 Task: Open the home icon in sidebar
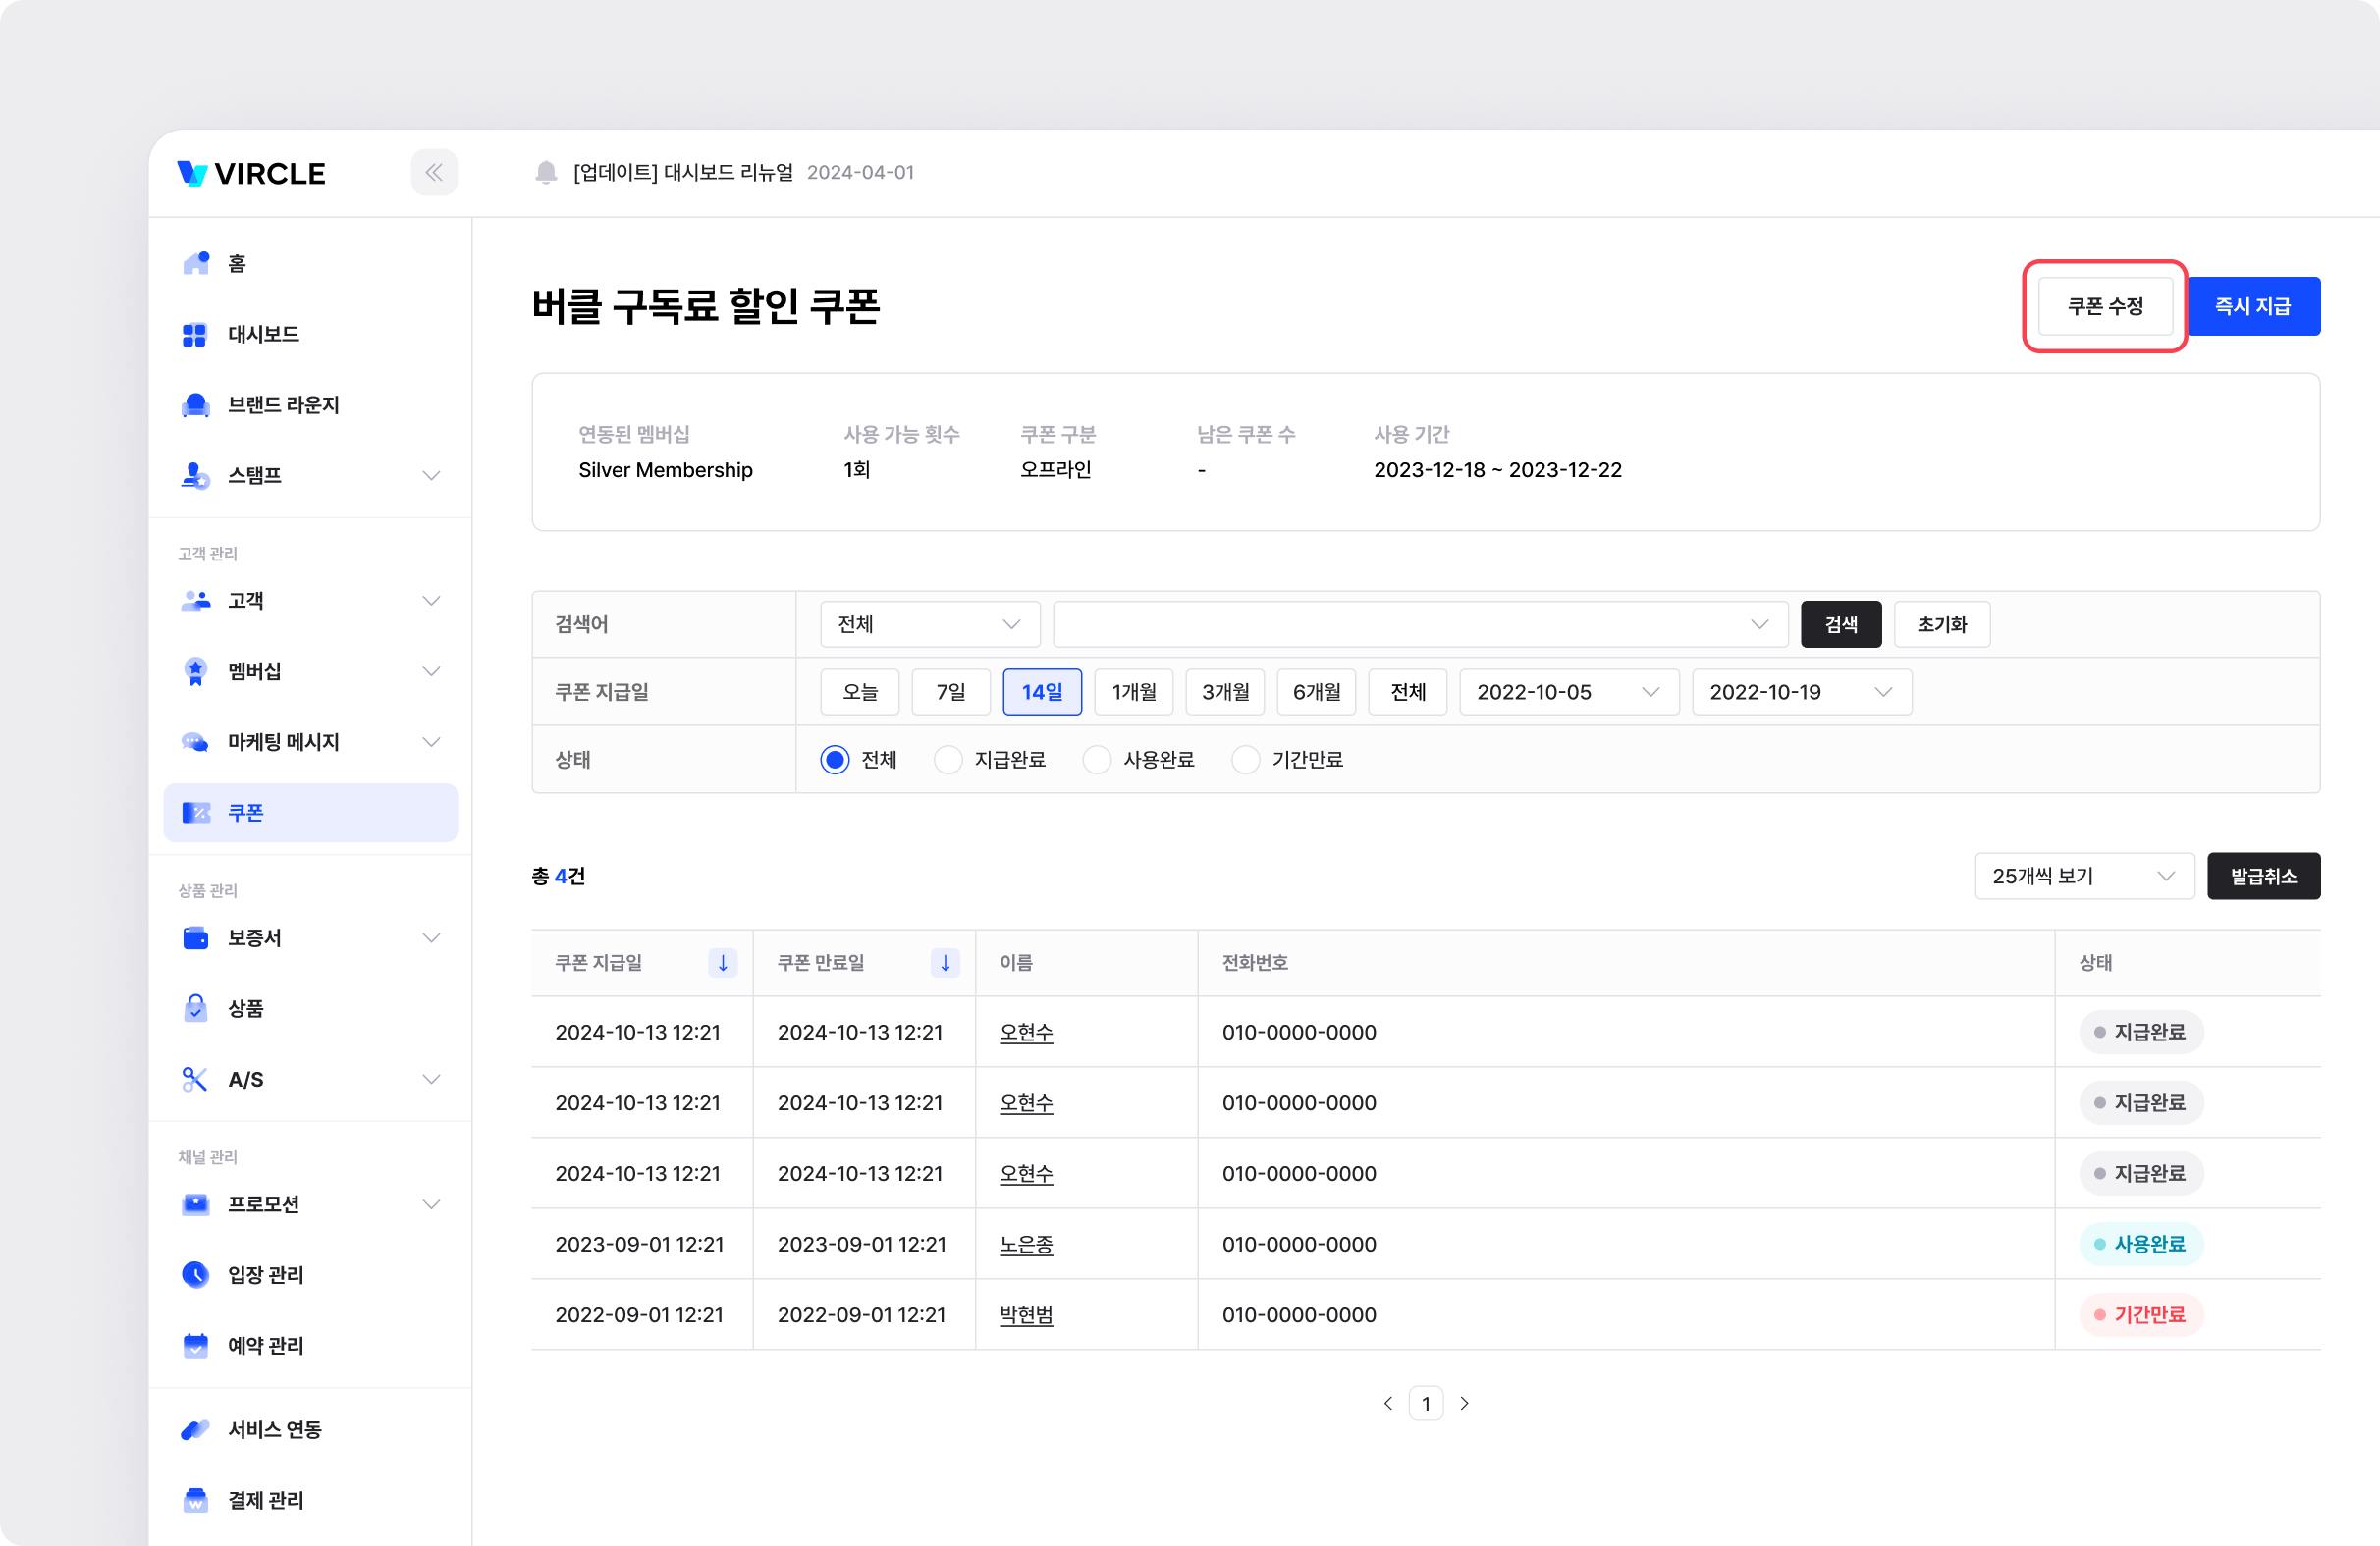coord(196,263)
